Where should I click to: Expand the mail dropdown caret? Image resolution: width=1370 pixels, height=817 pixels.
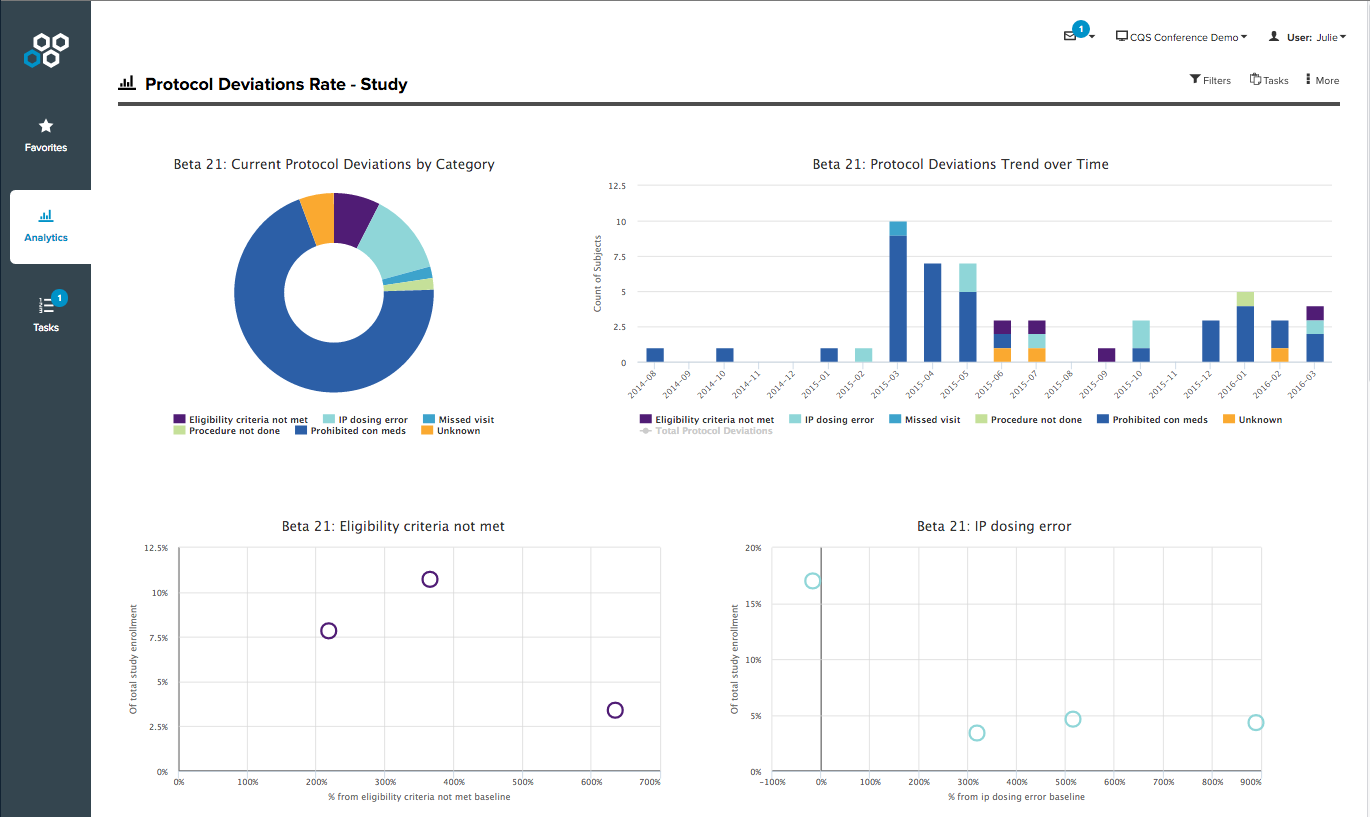pyautogui.click(x=1092, y=37)
